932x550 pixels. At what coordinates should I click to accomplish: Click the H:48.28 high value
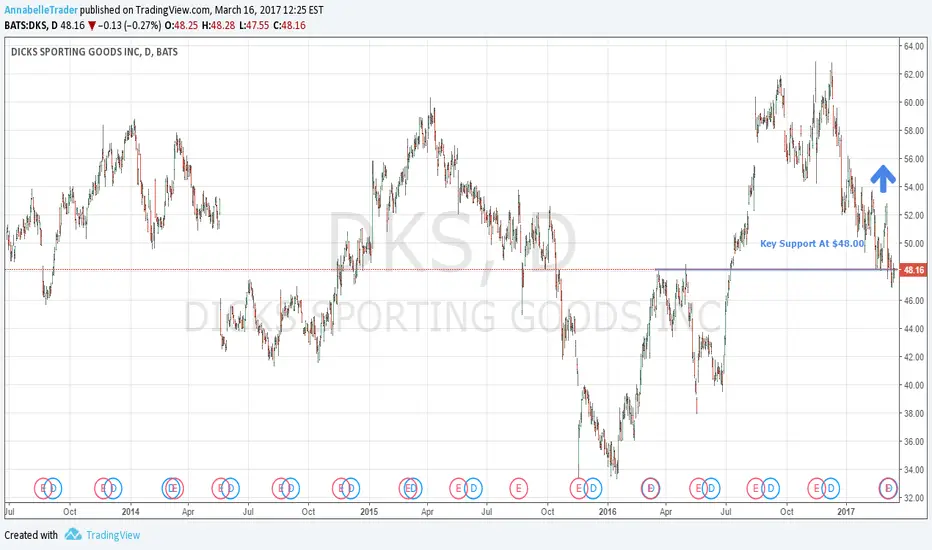pos(218,26)
